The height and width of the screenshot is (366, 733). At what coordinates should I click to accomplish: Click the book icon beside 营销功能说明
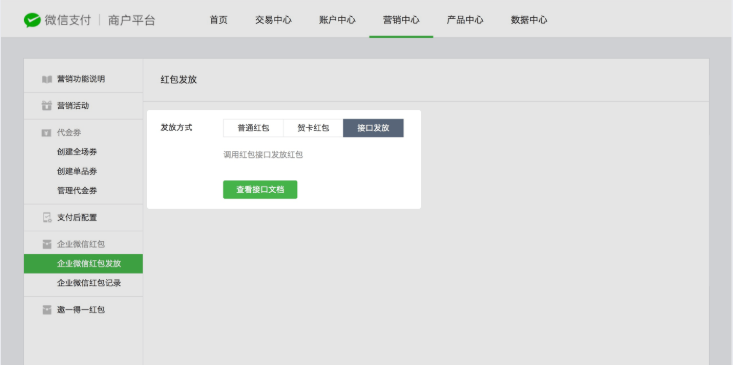[x=47, y=79]
